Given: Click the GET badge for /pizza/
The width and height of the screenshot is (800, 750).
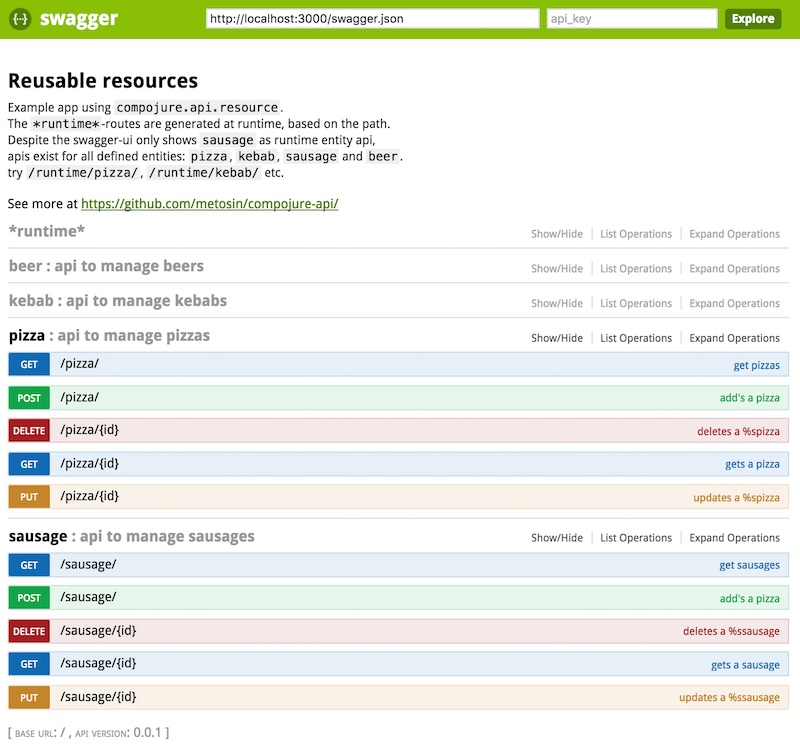Looking at the screenshot, I should [x=29, y=364].
